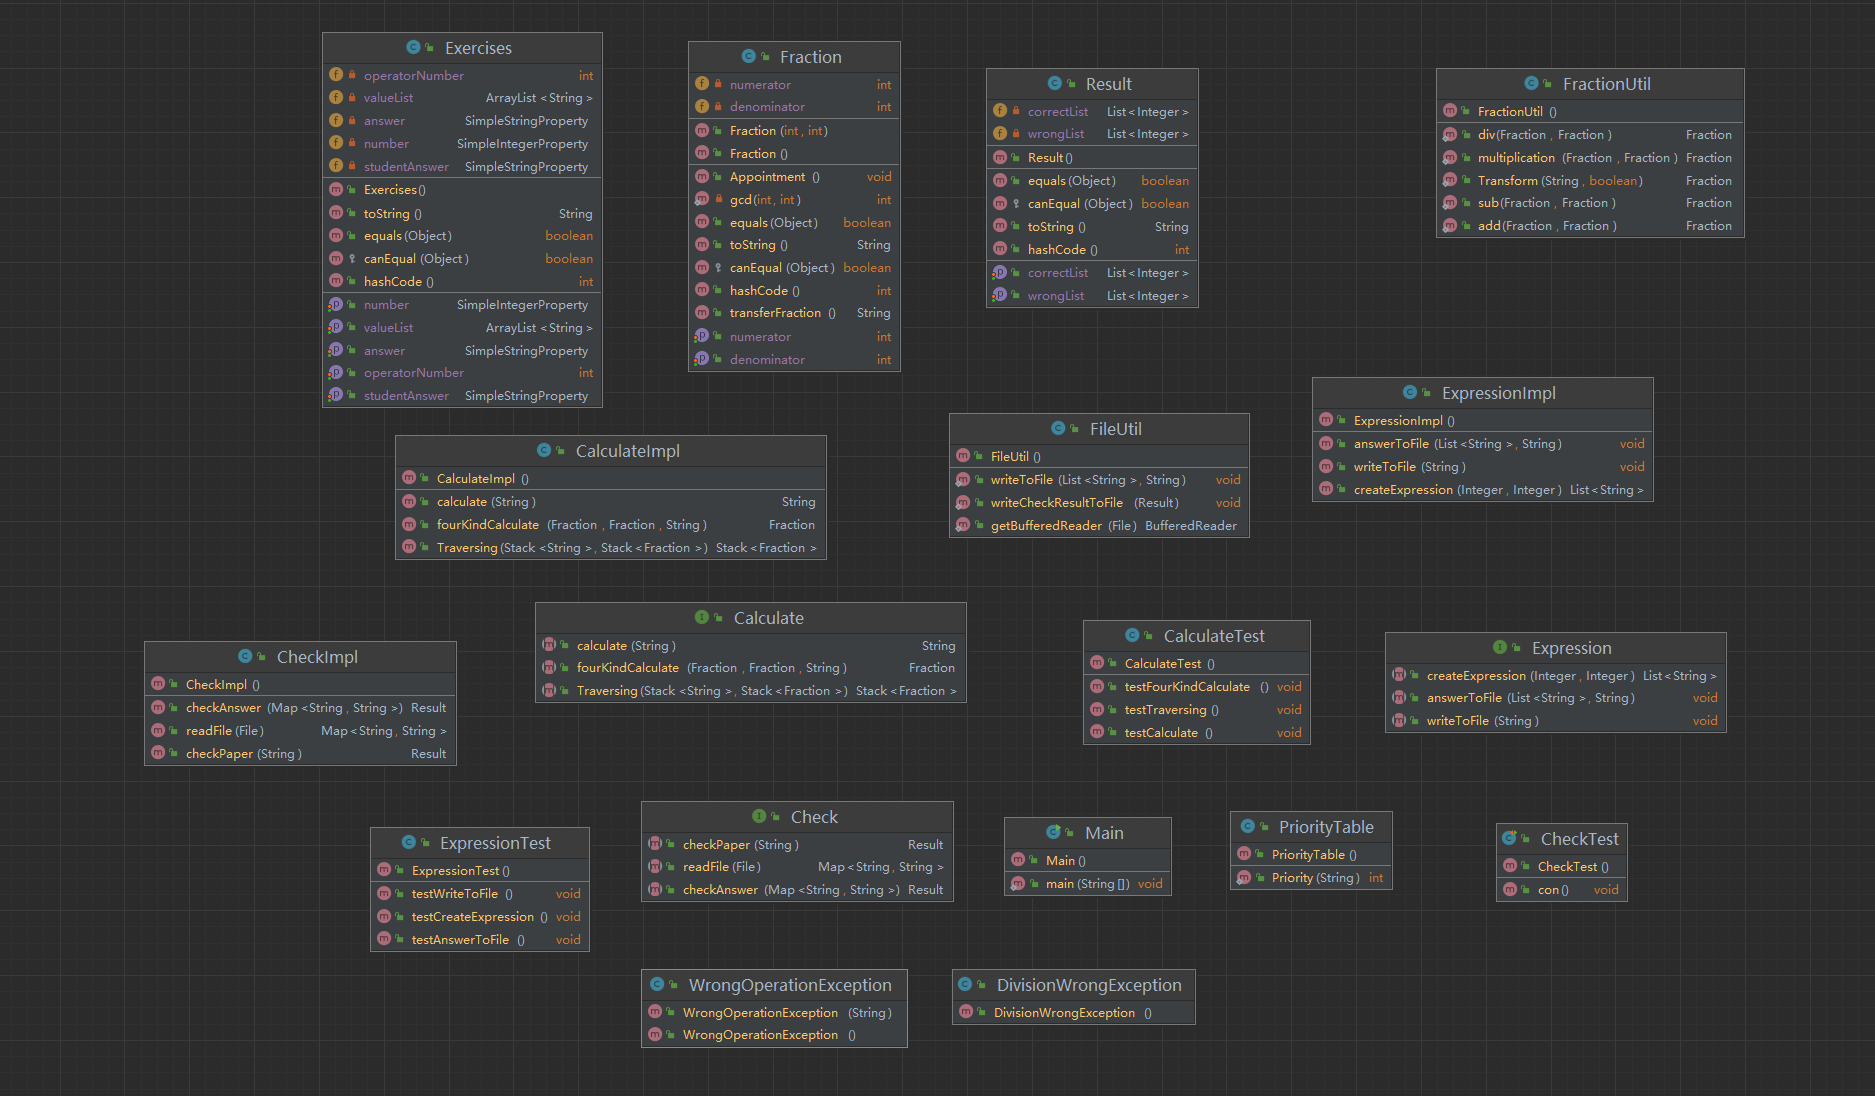Click the field icon beside operatorNumber in Exercises

336,75
